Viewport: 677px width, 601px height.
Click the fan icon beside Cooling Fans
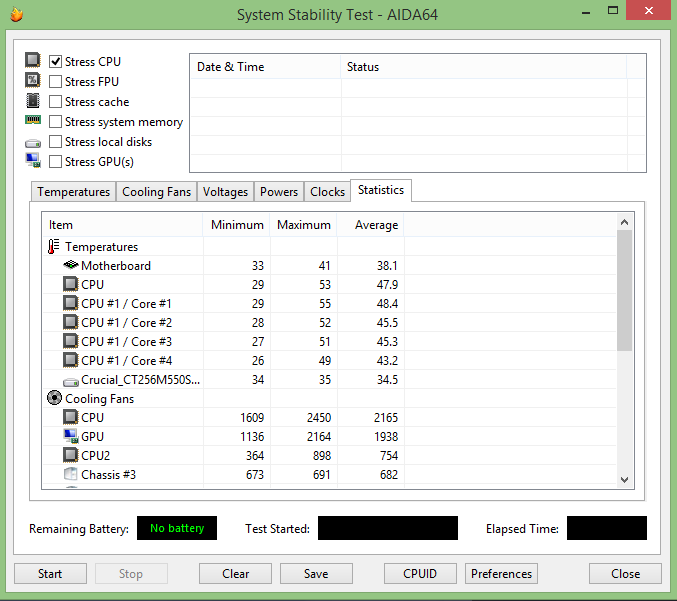54,398
